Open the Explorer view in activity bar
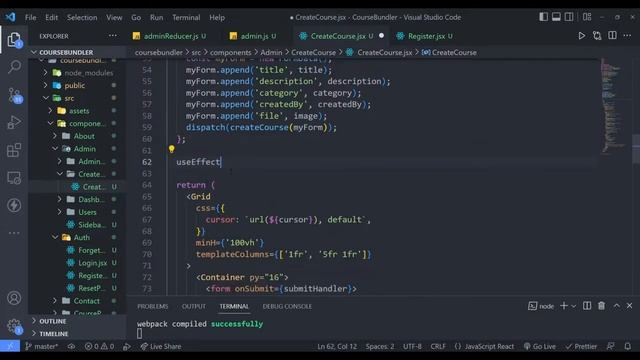 point(14,40)
